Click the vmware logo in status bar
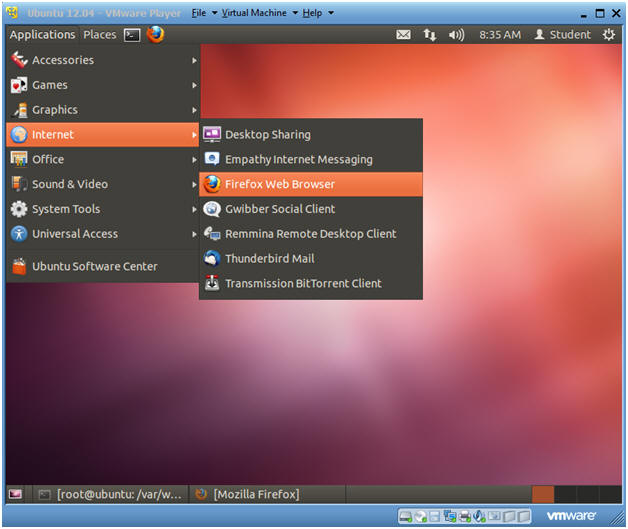Viewport: 628px width, 529px height. coord(571,516)
